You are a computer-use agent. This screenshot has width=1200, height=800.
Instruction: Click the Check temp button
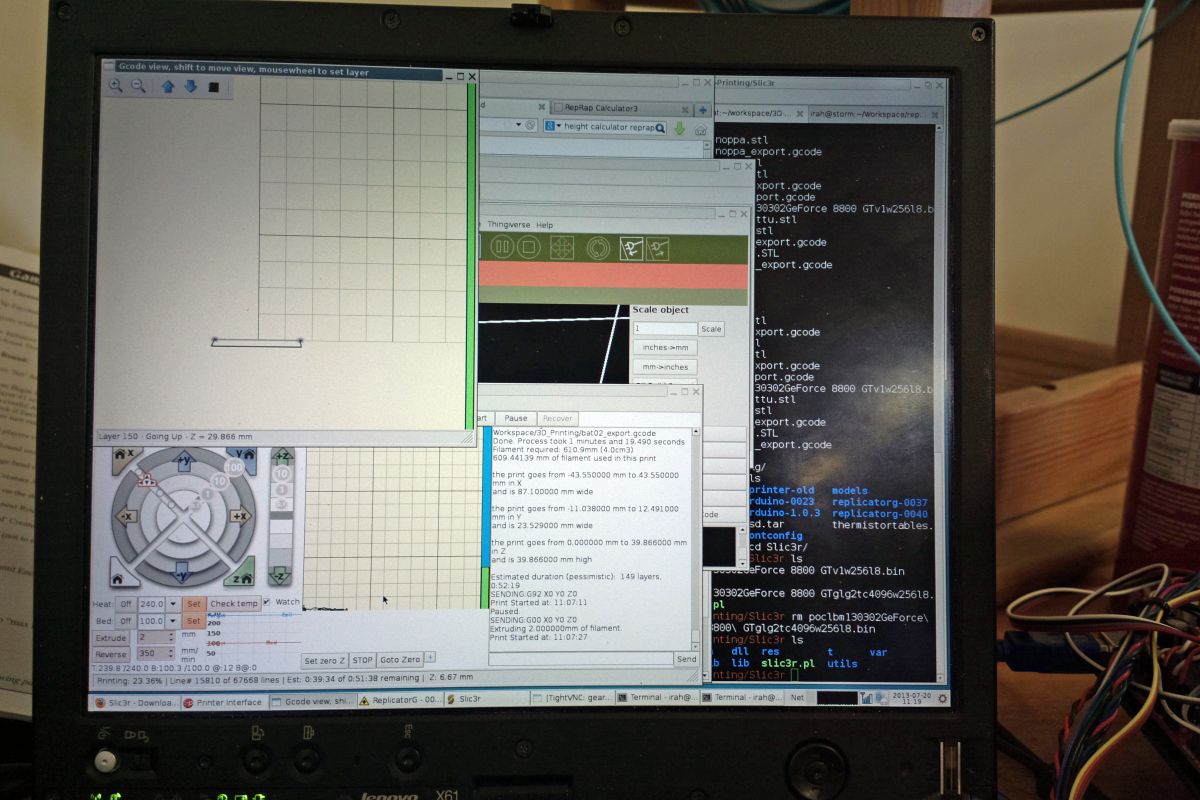click(x=234, y=604)
